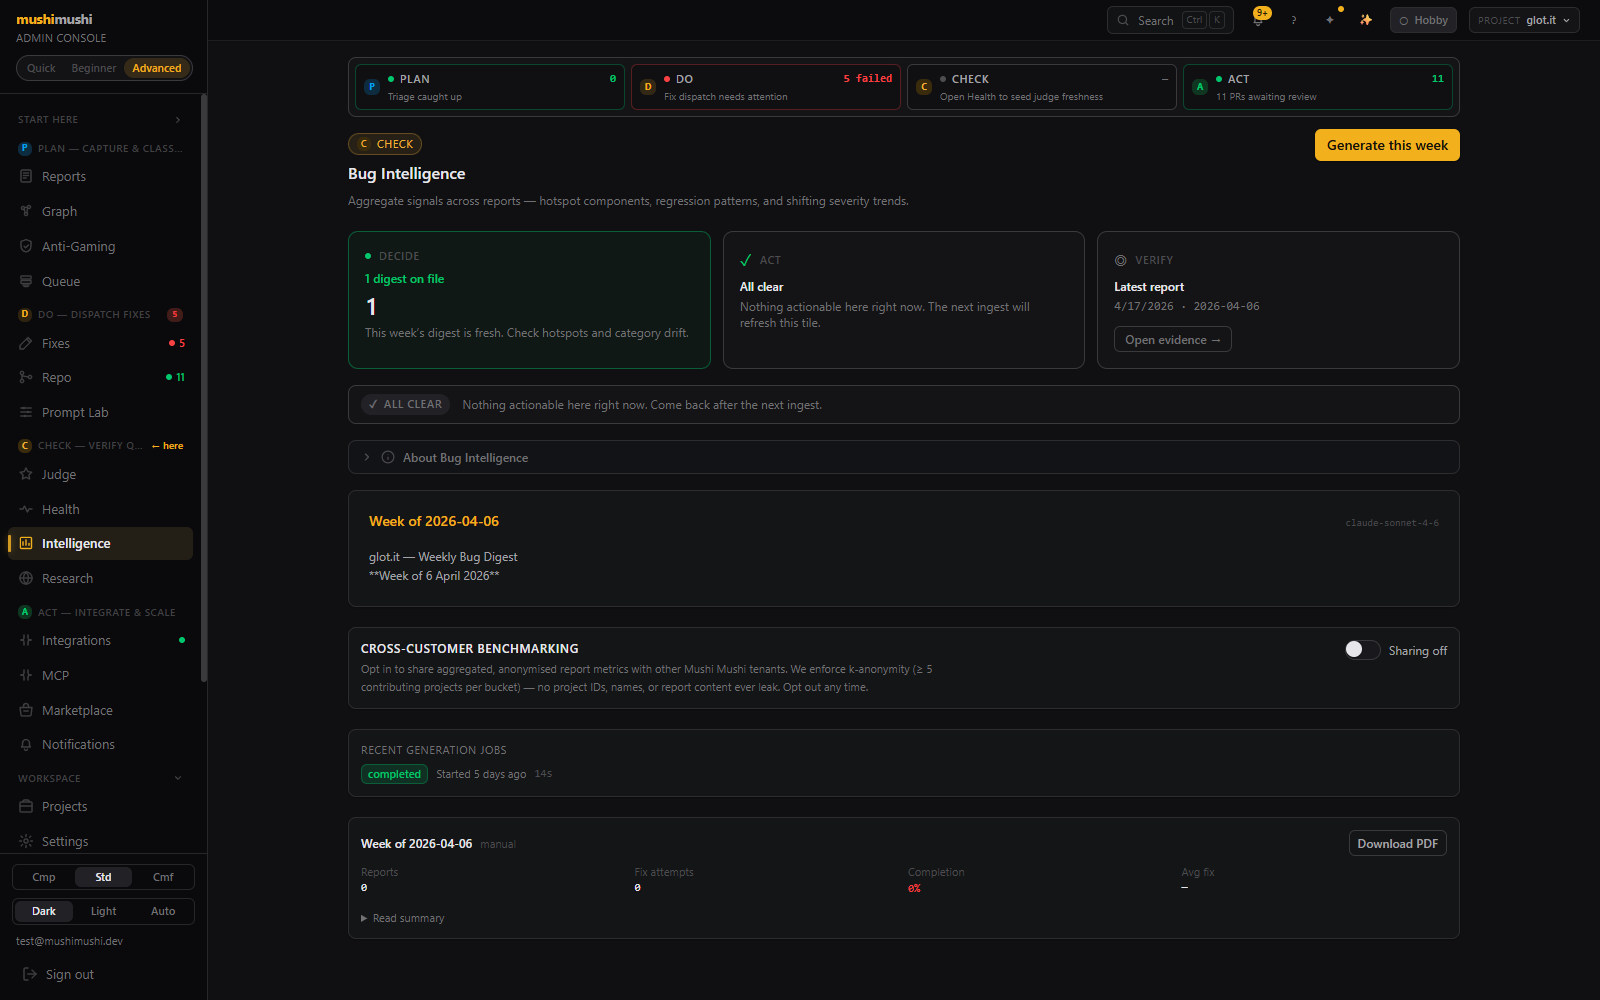Screen dimensions: 1600x1000
Task: Open the Reports sidebar icon
Action: [26, 176]
